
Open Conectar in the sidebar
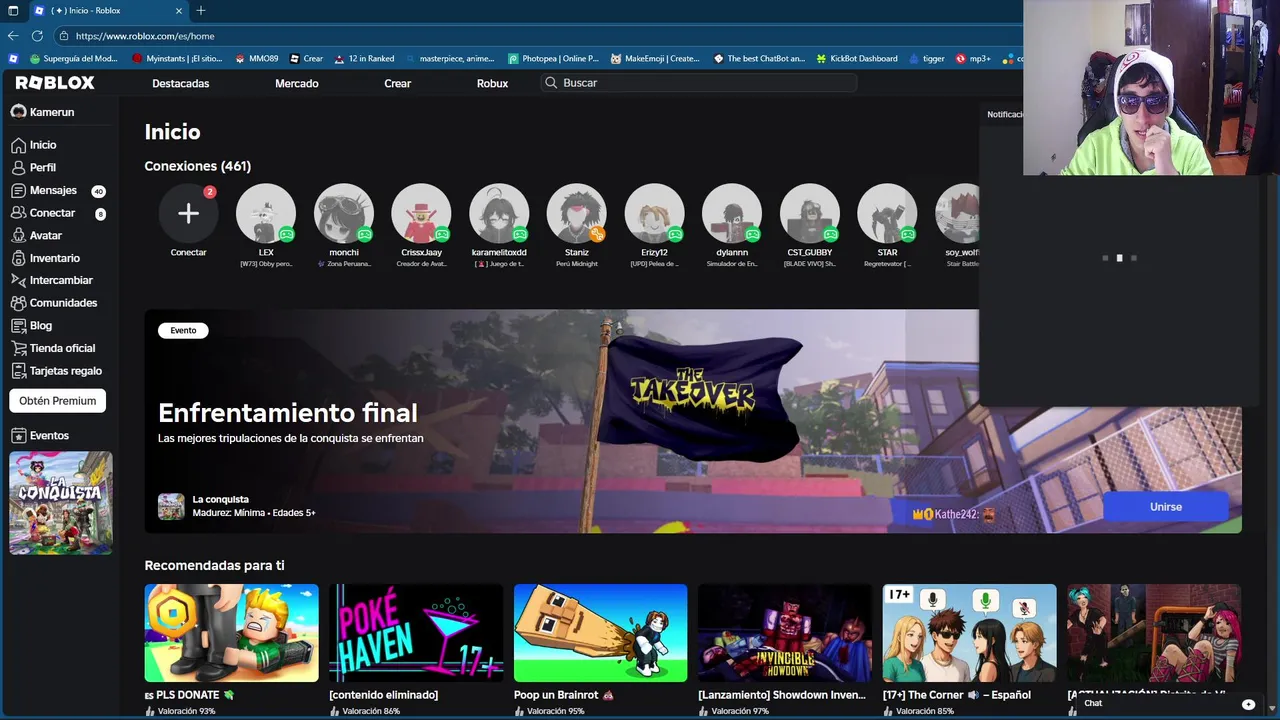(44, 213)
